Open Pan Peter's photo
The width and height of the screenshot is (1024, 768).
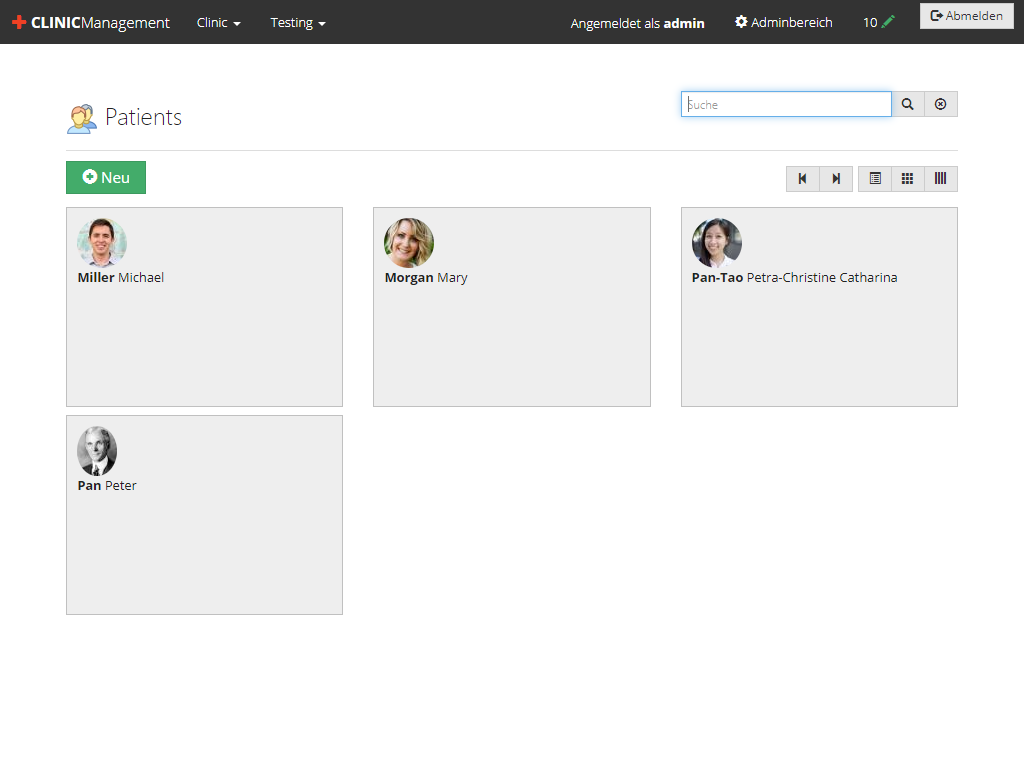97,451
